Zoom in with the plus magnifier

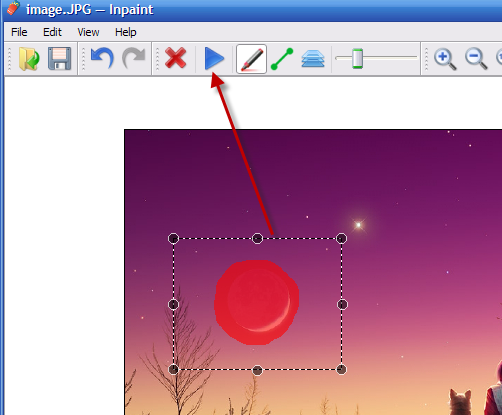(445, 59)
